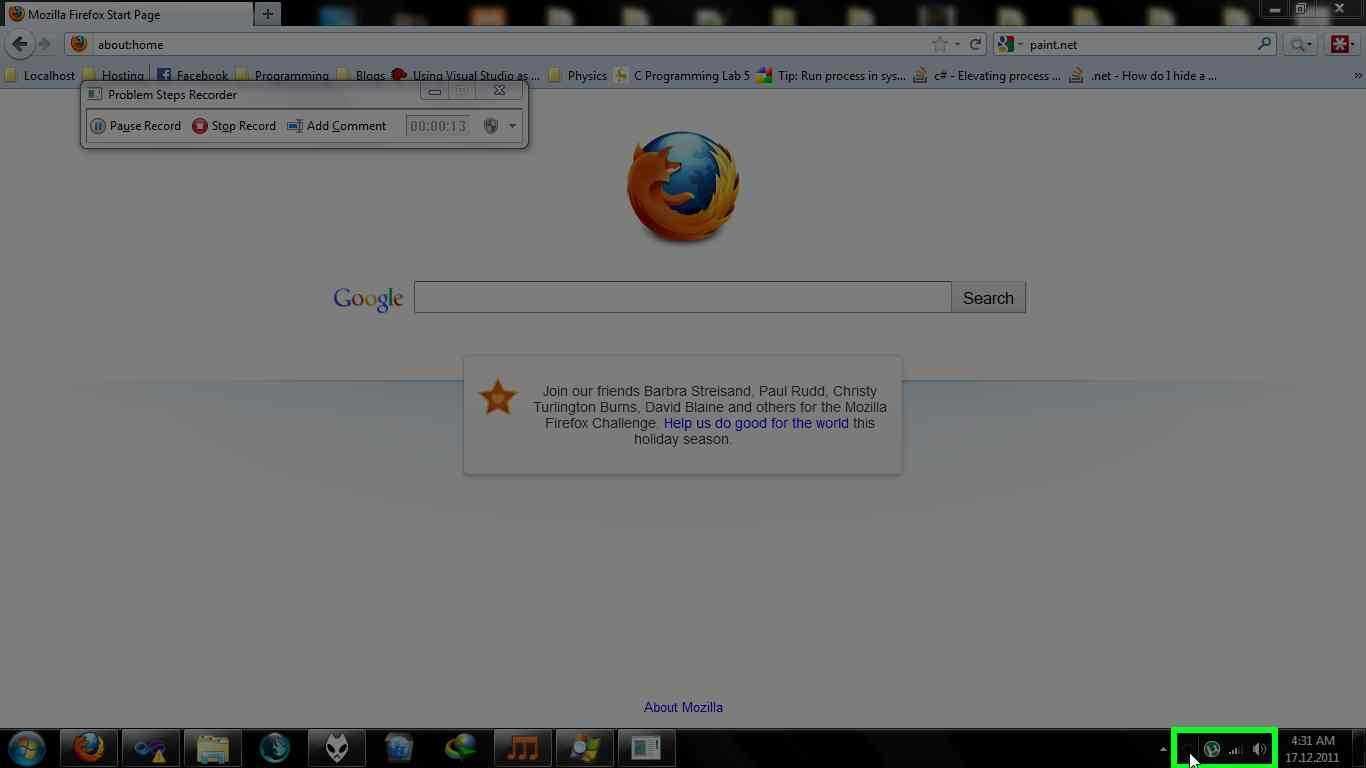
Task: Bookmark this page with star icon
Action: click(939, 44)
